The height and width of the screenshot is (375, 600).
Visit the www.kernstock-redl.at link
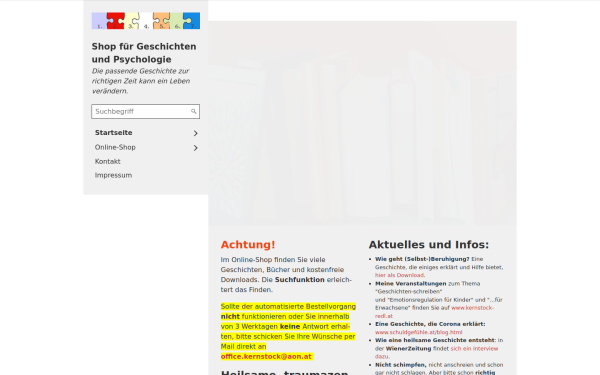(434, 312)
